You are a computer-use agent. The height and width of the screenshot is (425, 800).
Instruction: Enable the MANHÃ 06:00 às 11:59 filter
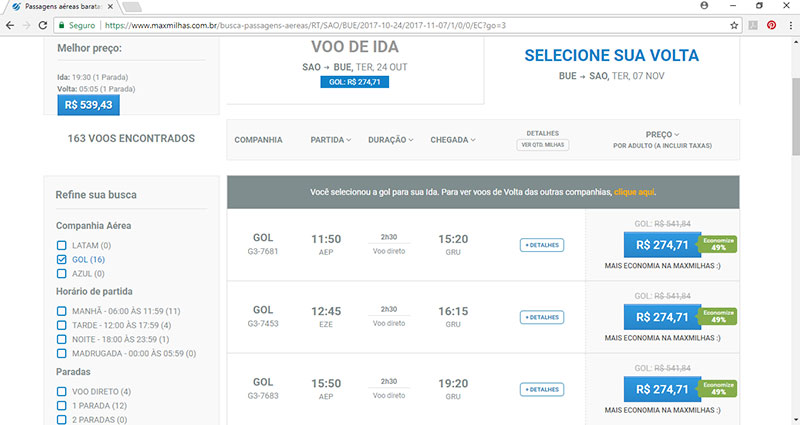click(x=62, y=311)
